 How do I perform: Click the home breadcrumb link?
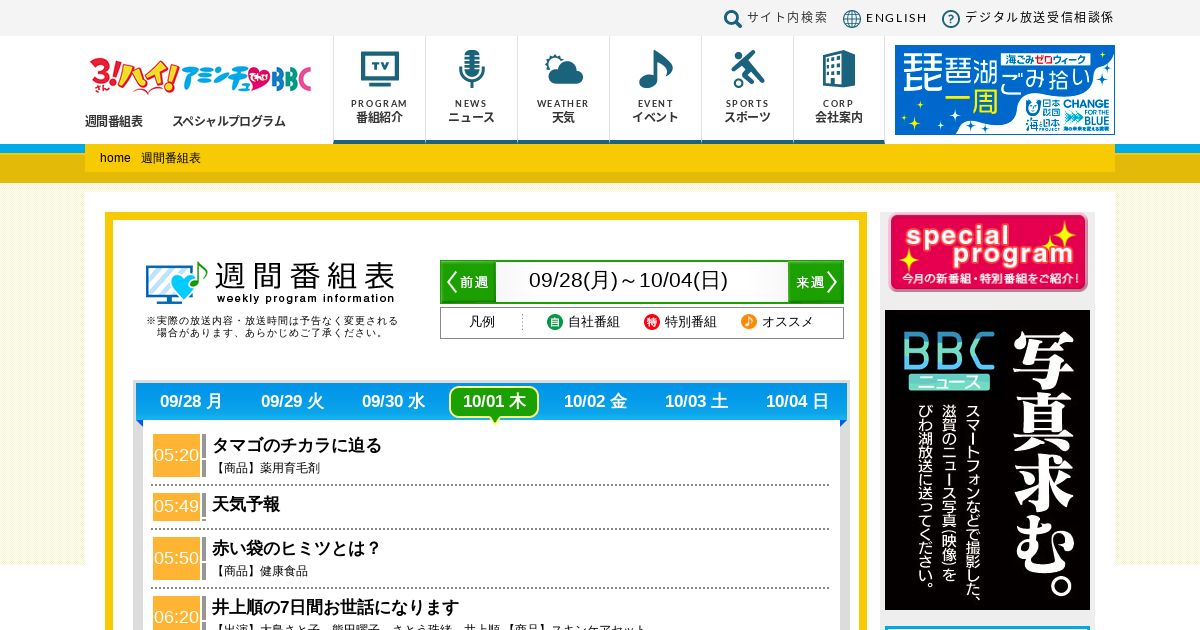click(x=115, y=158)
